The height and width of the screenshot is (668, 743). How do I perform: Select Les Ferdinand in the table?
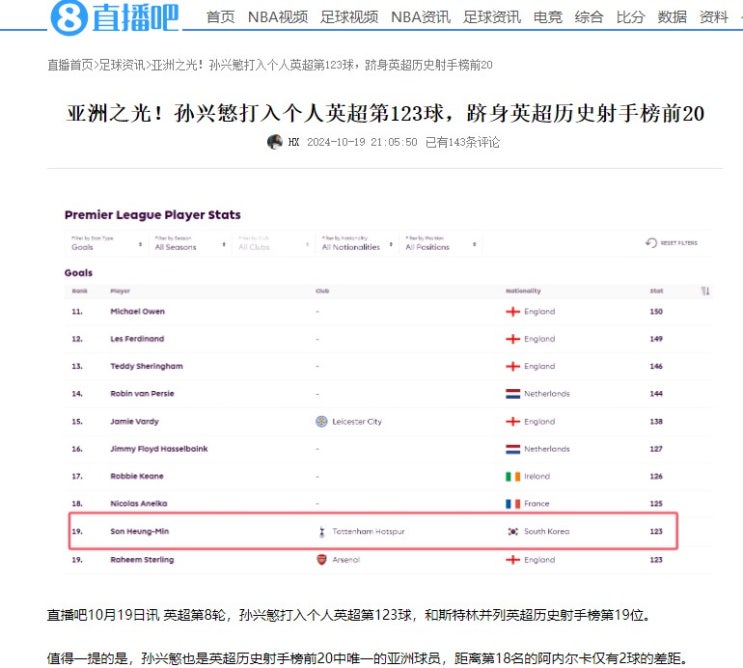pyautogui.click(x=137, y=339)
